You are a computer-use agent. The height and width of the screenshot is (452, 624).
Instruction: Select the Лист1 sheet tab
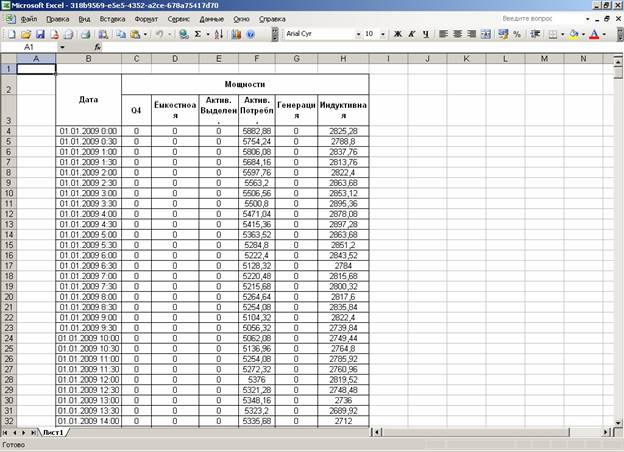[x=53, y=432]
